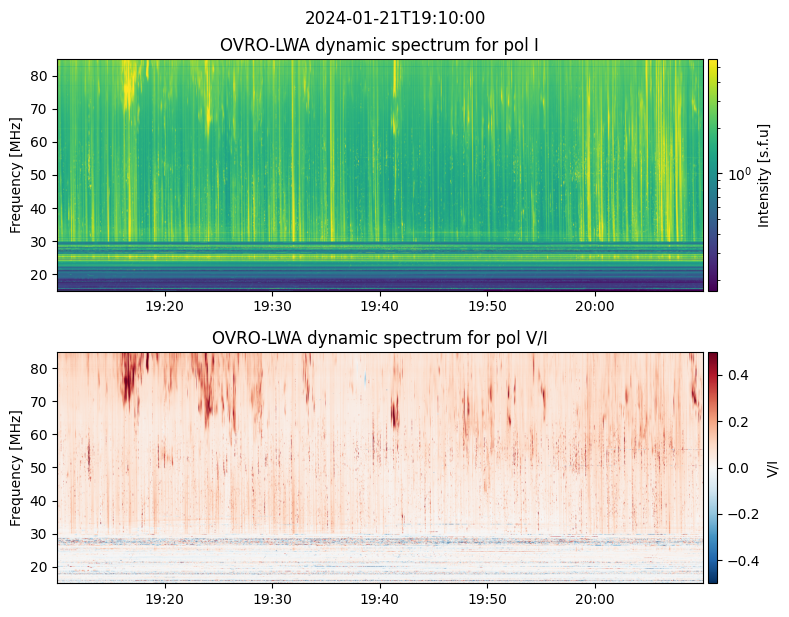Click the 19:40 time tick on pol I plot
The height and width of the screenshot is (617, 789).
tap(380, 305)
